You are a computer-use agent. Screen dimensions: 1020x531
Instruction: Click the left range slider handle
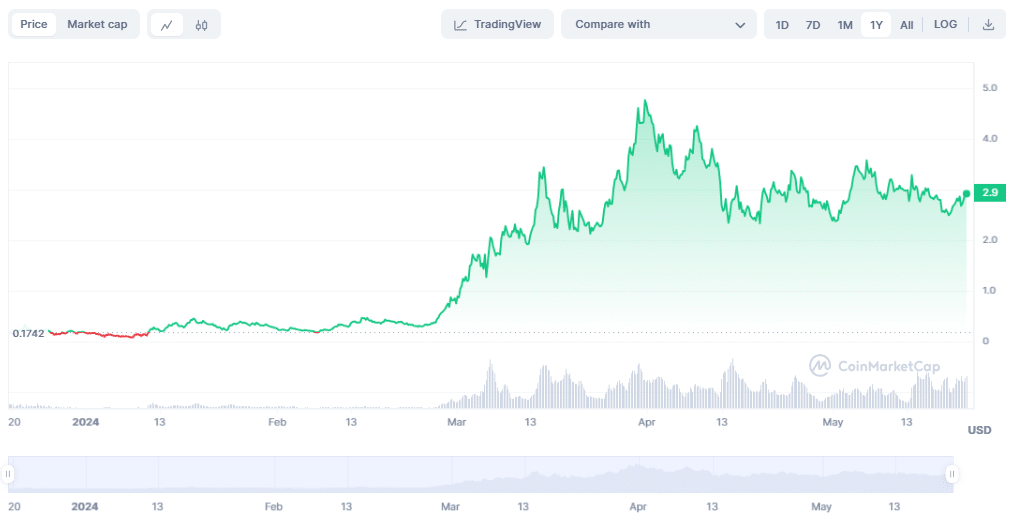tap(9, 474)
